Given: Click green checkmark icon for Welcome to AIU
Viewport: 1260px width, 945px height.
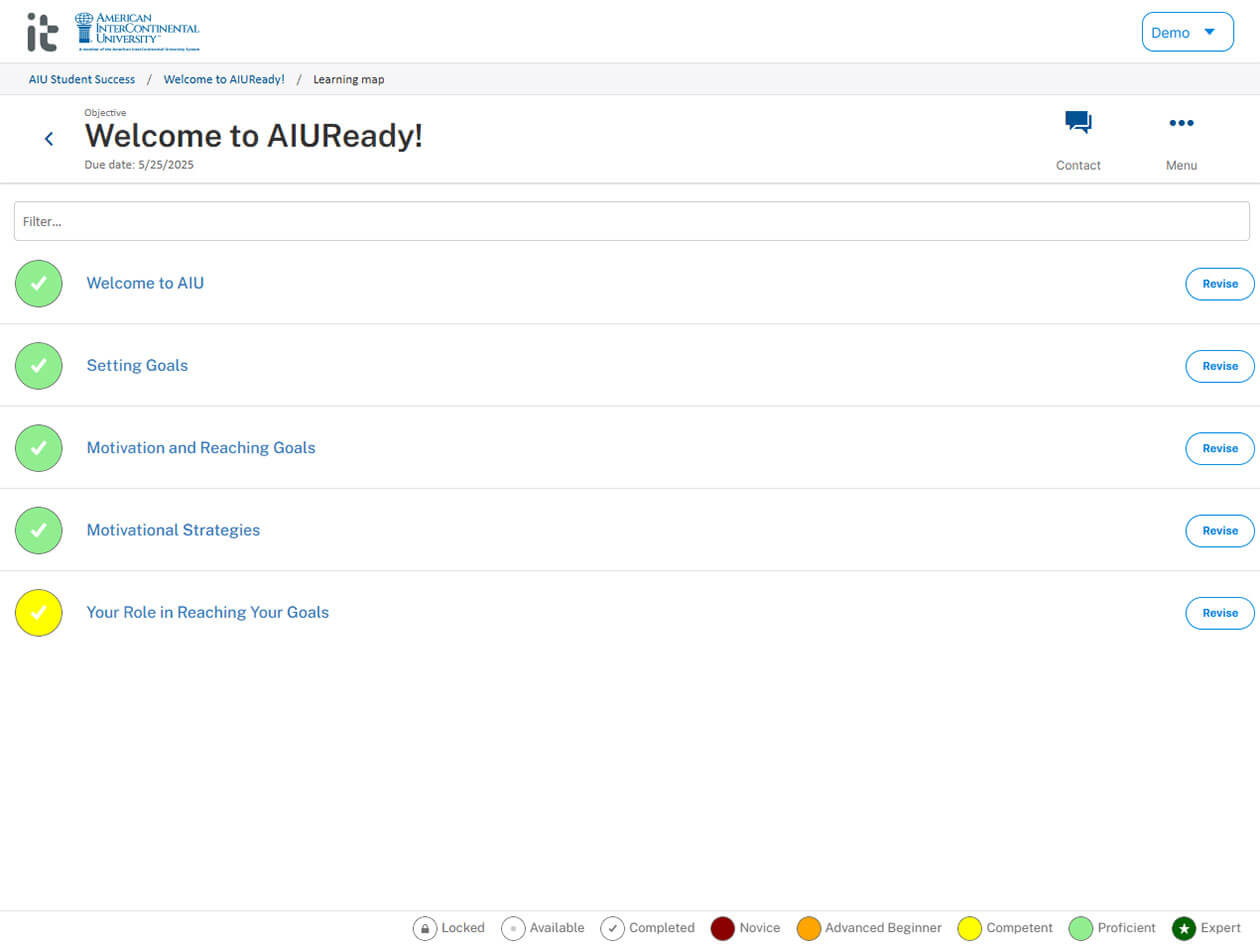Looking at the screenshot, I should click(x=39, y=284).
